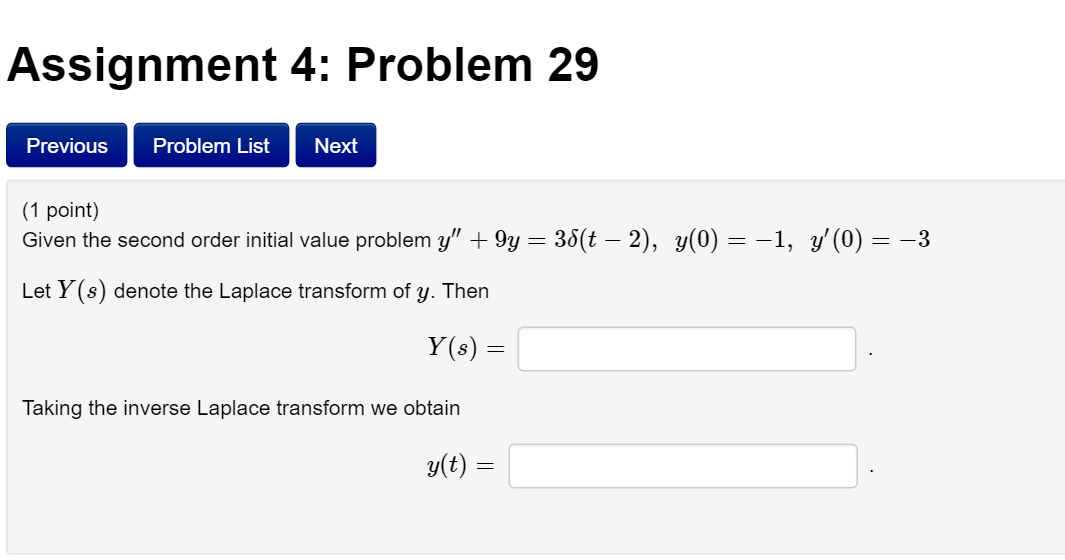Advance to the Next problem
This screenshot has width=1065, height=560.
pos(336,145)
